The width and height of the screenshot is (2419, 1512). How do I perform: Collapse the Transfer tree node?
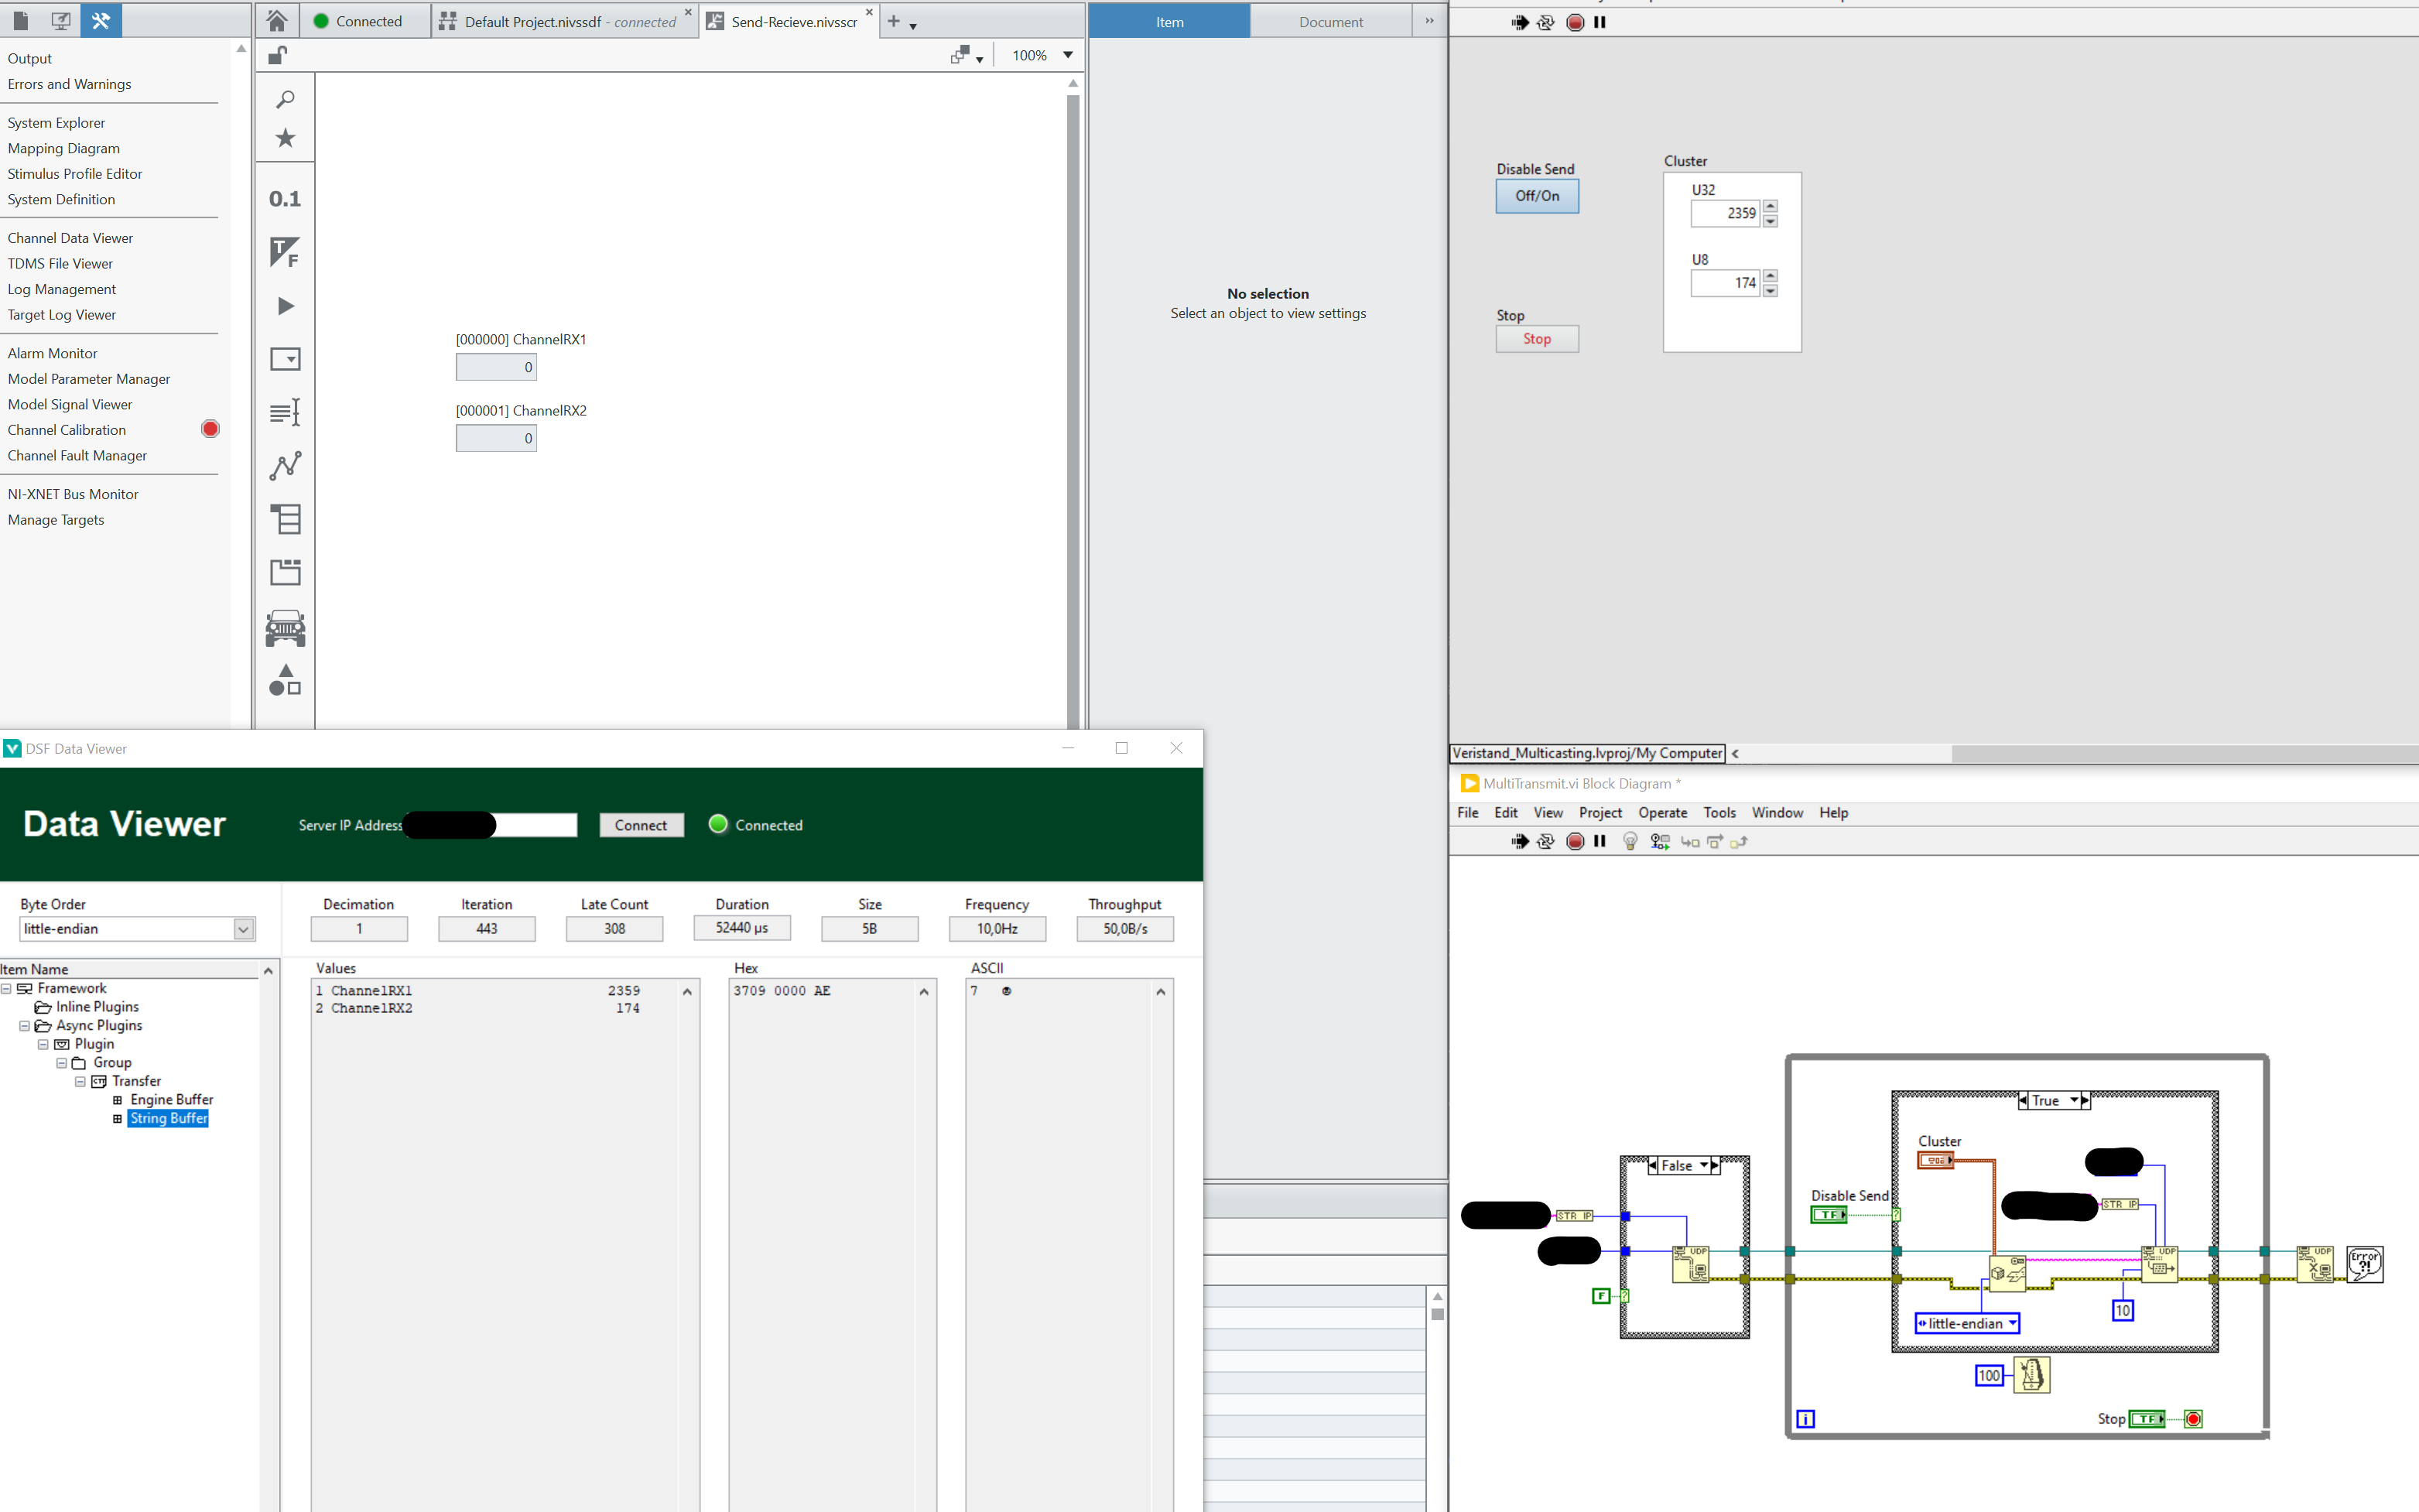click(x=80, y=1081)
